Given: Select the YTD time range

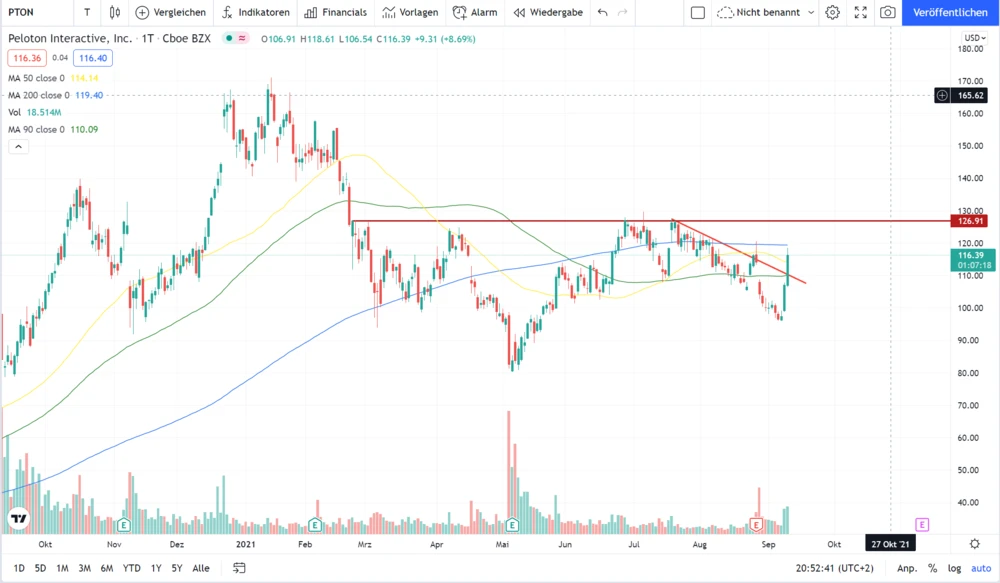Looking at the screenshot, I should (131, 568).
